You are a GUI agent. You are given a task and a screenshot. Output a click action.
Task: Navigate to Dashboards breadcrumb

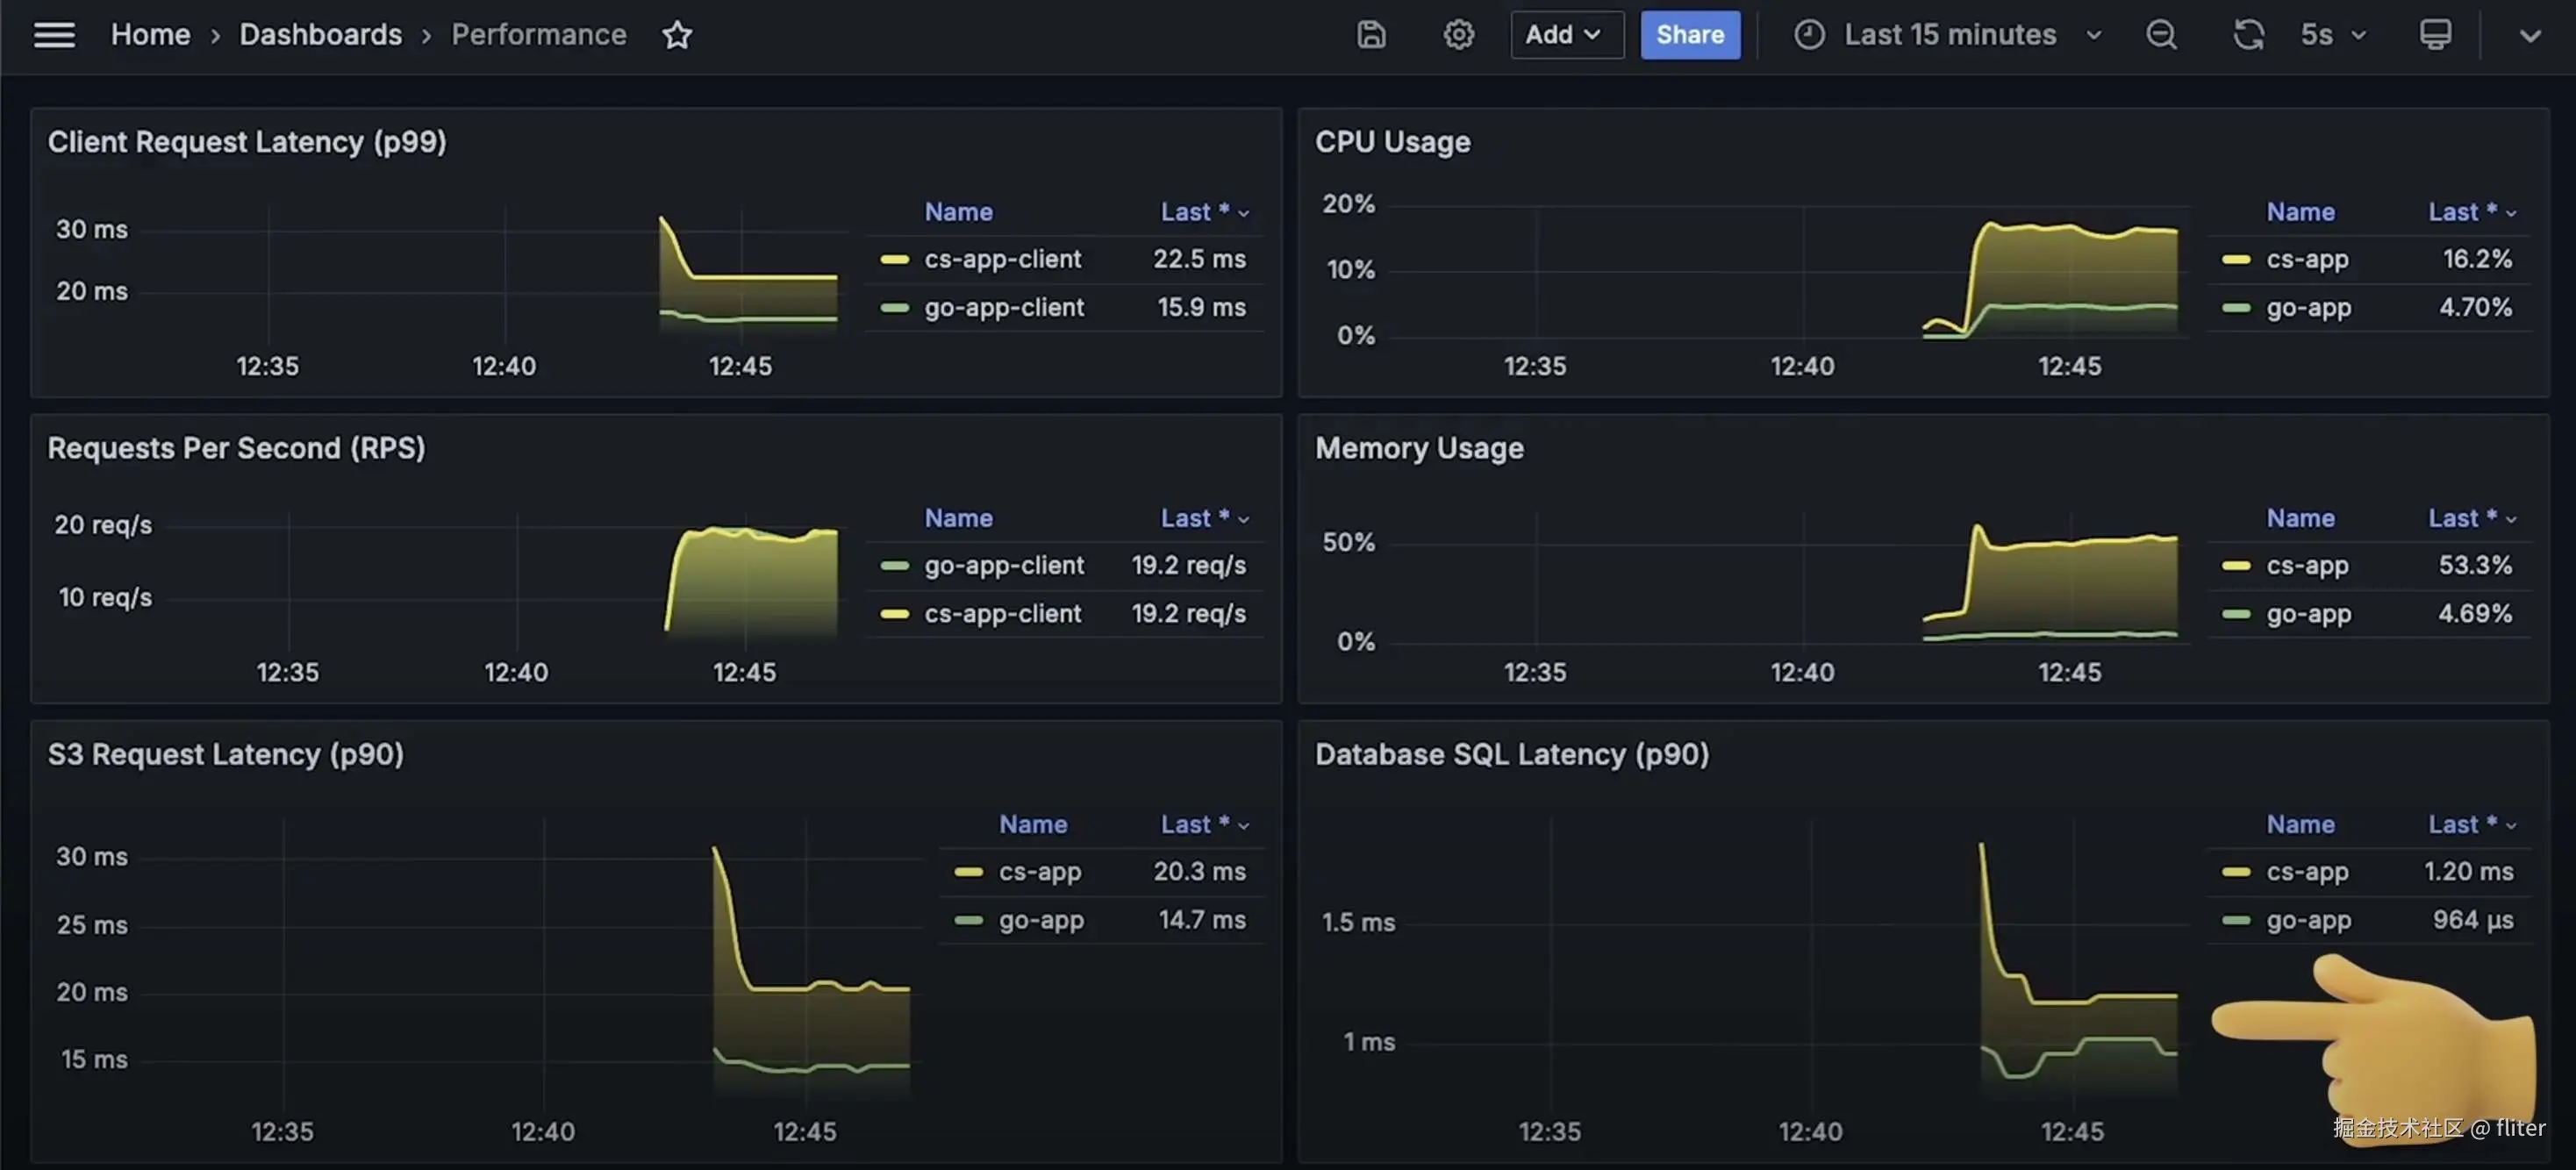(320, 35)
